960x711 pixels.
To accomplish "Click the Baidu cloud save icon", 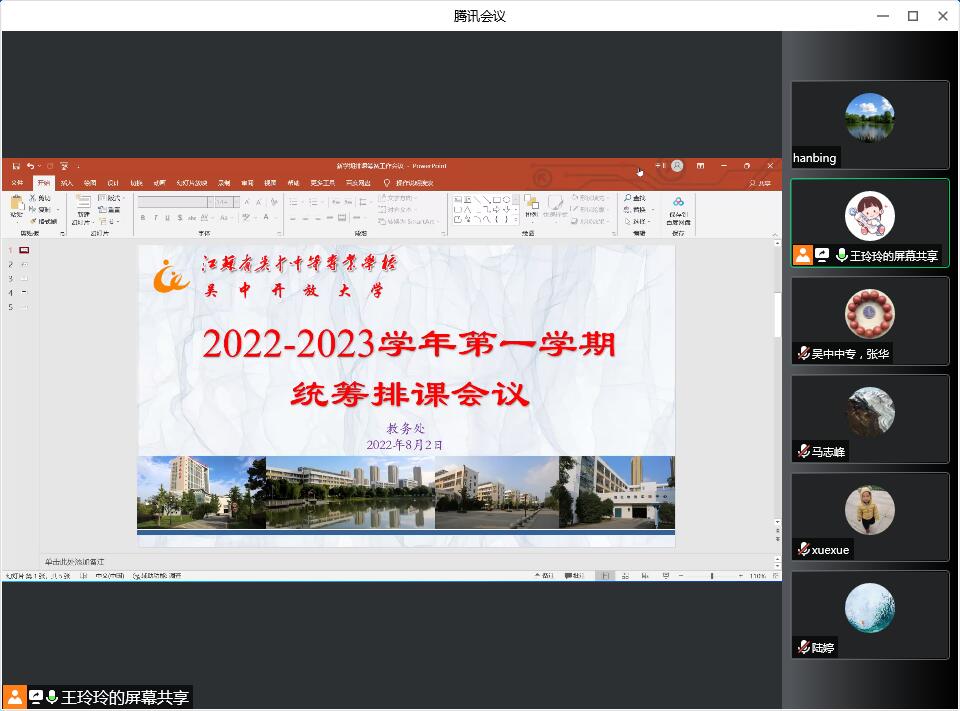I will pos(678,204).
